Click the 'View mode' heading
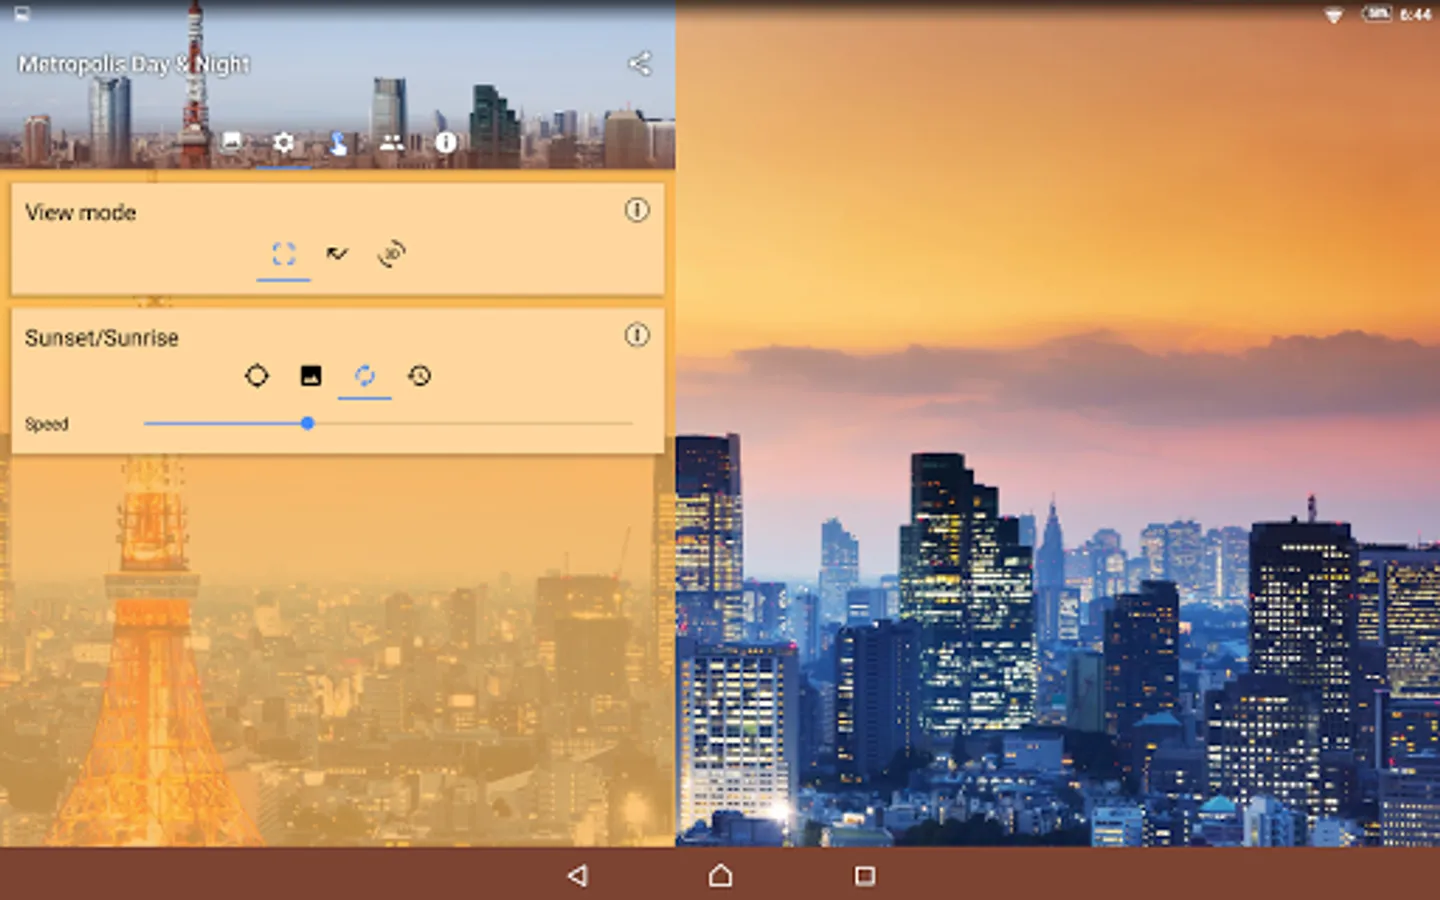The width and height of the screenshot is (1440, 900). tap(81, 212)
